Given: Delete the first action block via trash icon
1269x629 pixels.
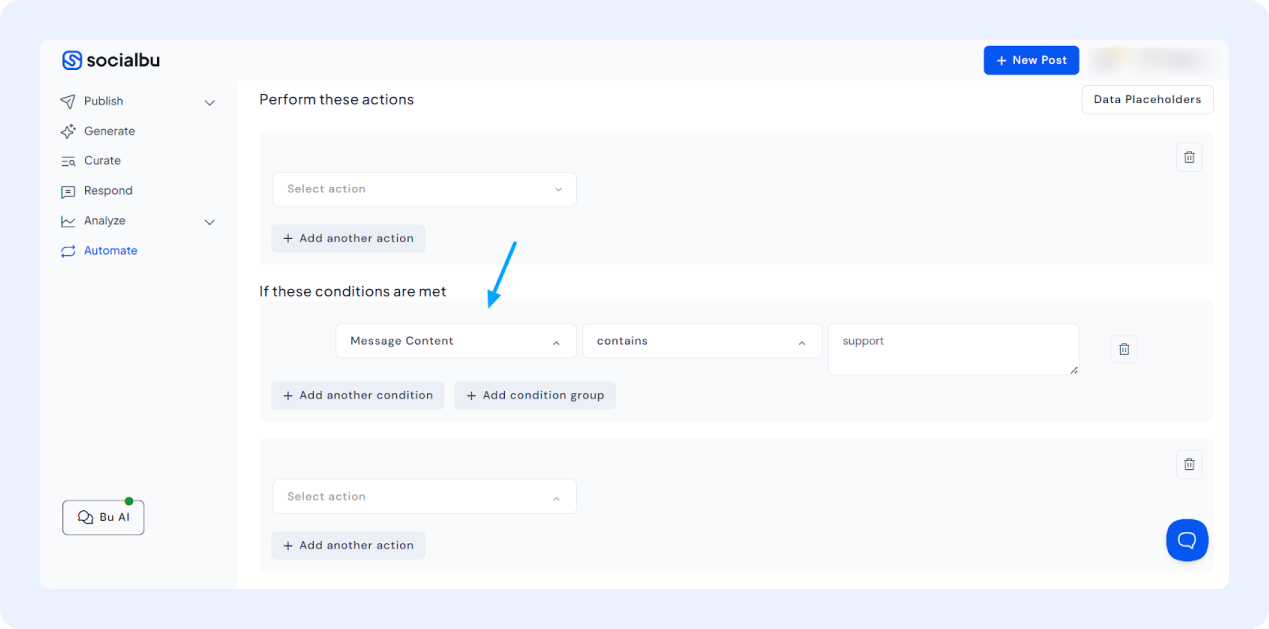Looking at the screenshot, I should 1189,157.
